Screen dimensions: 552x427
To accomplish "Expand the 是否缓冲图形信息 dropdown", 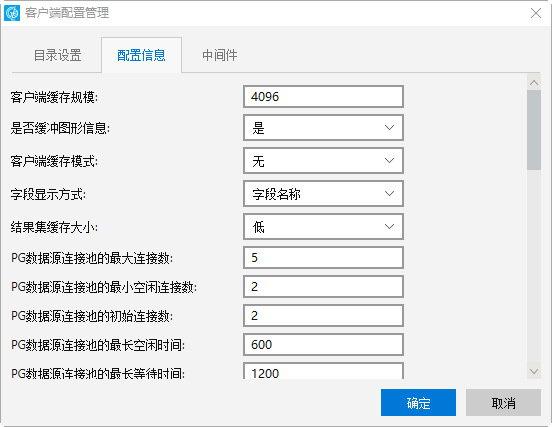I will click(x=323, y=127).
